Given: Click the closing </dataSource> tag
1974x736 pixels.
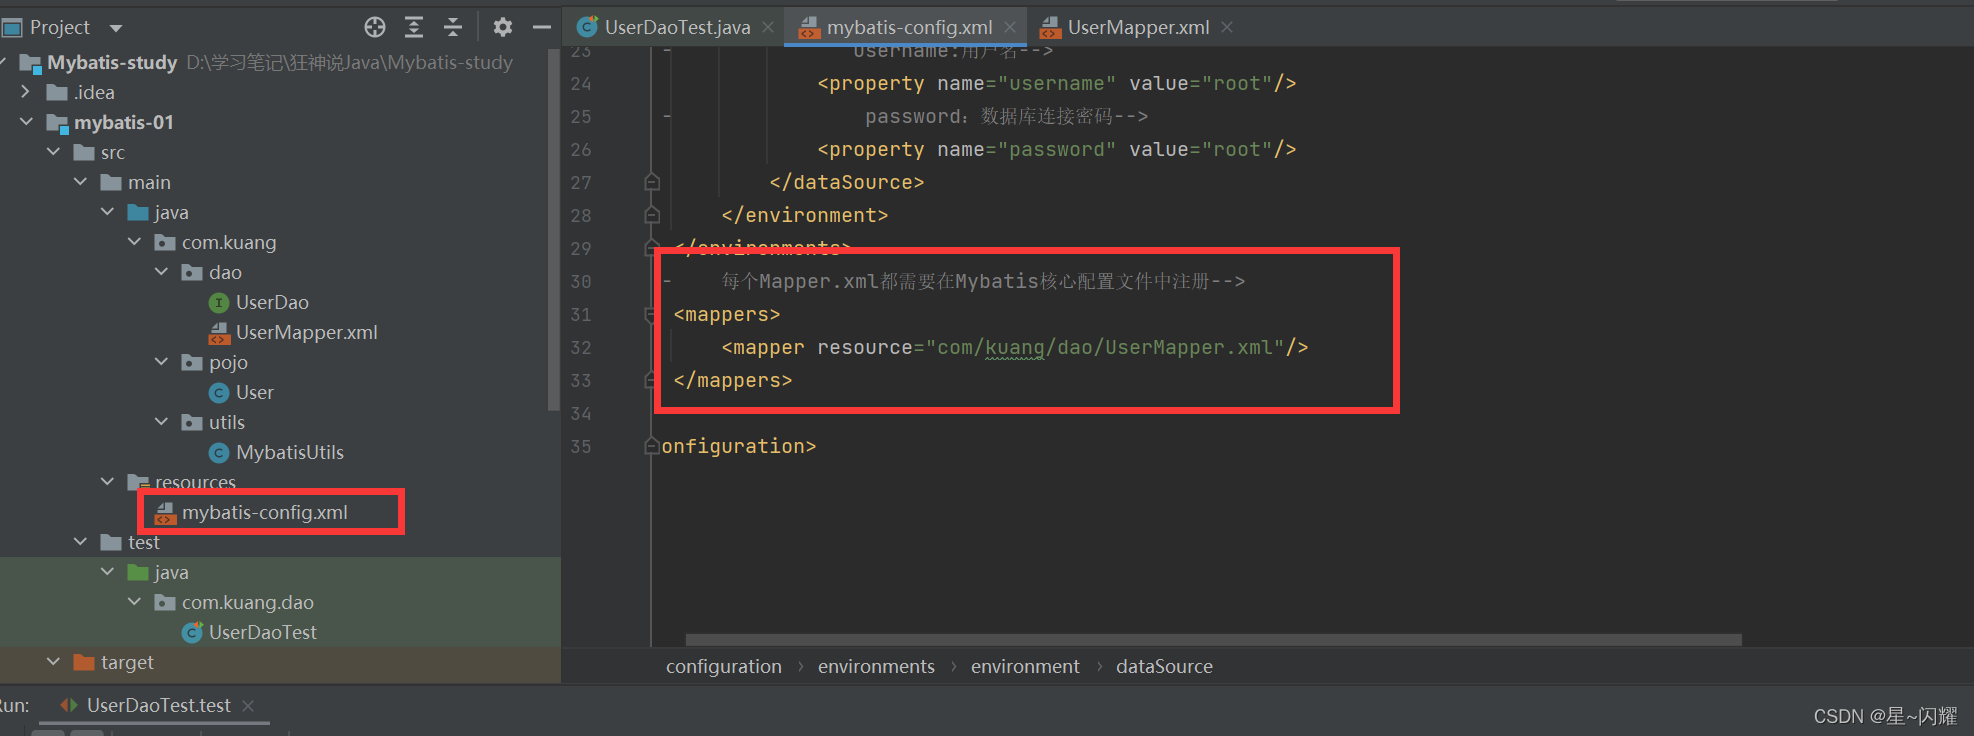Looking at the screenshot, I should pyautogui.click(x=847, y=182).
